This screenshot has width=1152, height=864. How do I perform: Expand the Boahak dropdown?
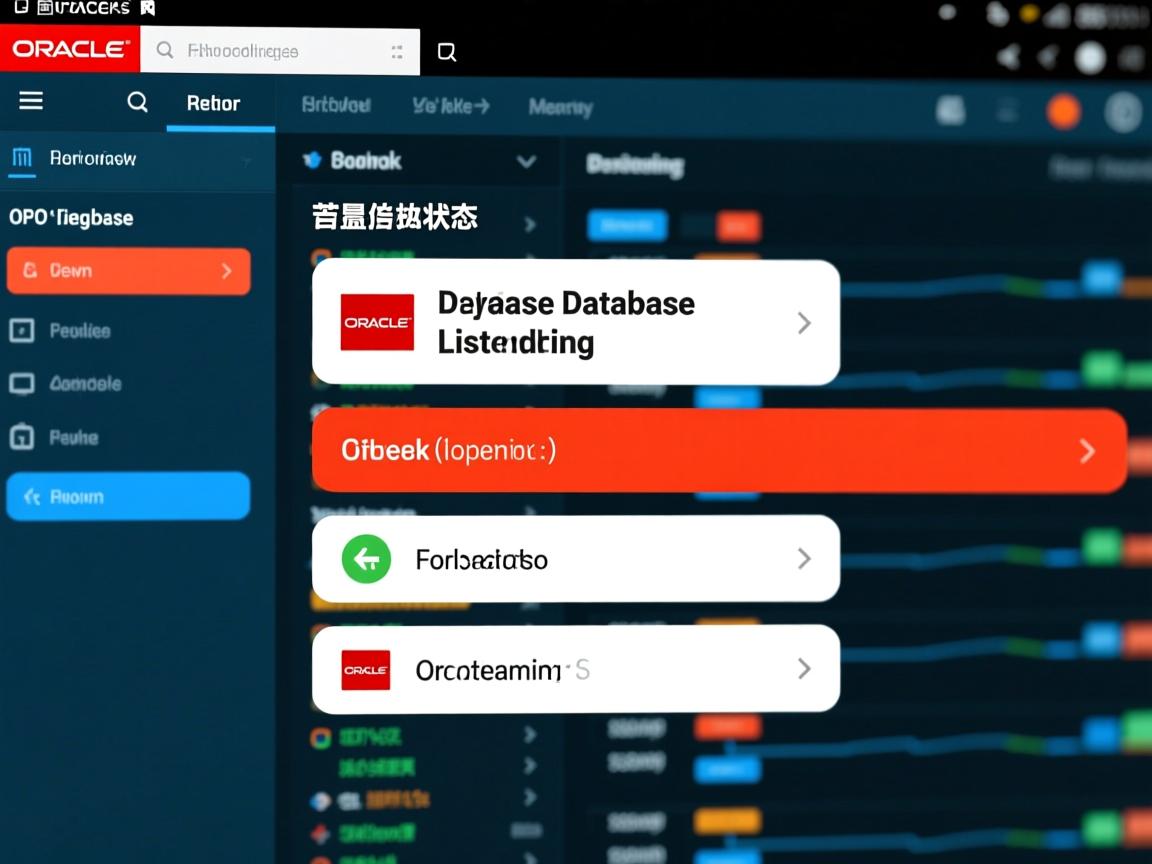[x=527, y=160]
